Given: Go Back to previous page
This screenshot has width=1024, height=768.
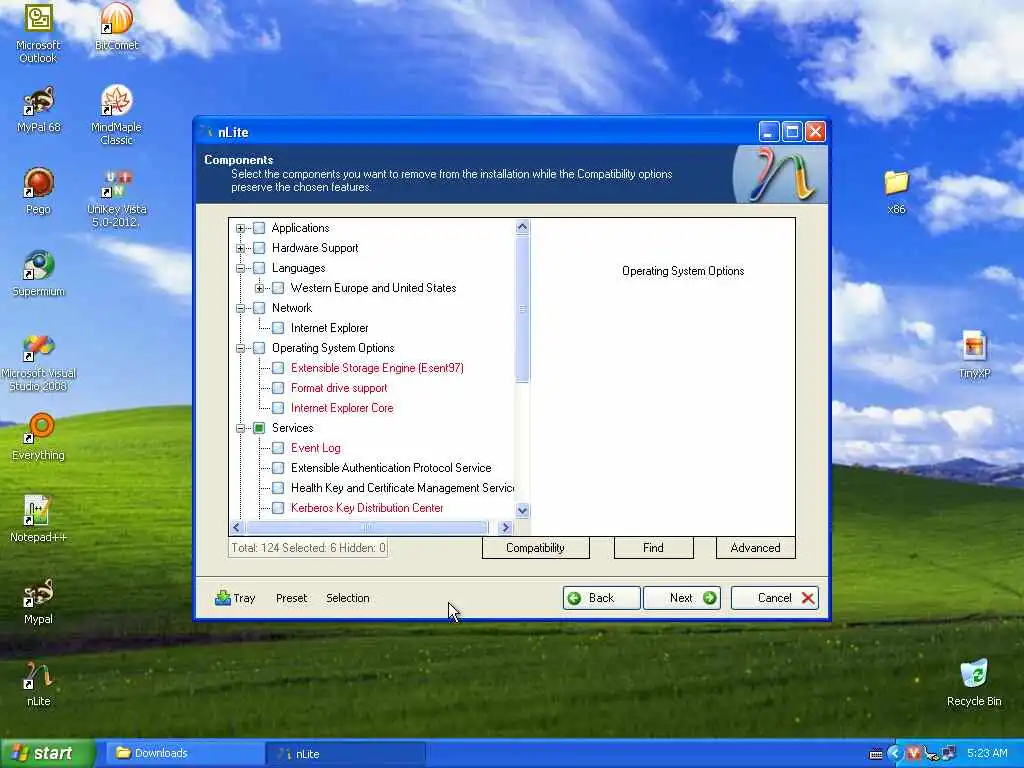Looking at the screenshot, I should pyautogui.click(x=601, y=598).
